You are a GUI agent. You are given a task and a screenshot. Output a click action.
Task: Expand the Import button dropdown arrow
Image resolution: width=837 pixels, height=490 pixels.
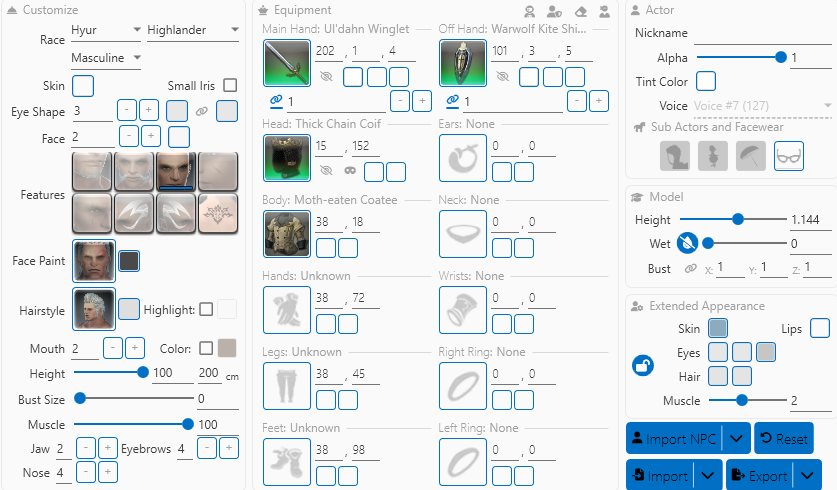point(708,475)
